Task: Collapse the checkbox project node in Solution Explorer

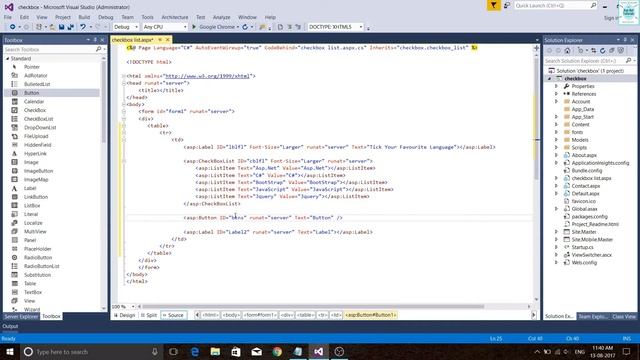Action: [x=550, y=78]
